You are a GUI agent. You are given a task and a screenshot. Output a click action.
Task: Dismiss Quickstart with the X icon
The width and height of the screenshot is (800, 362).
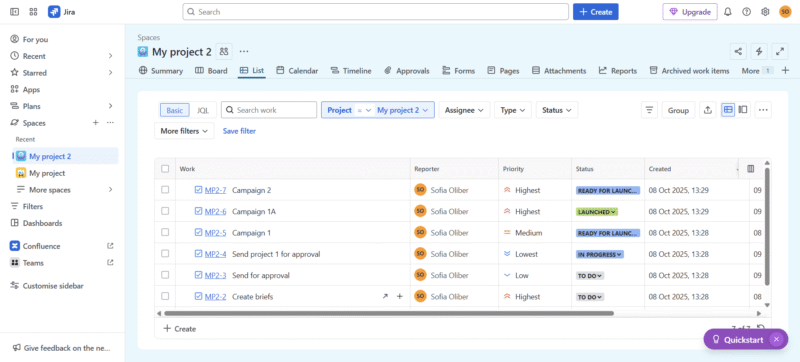pos(776,340)
